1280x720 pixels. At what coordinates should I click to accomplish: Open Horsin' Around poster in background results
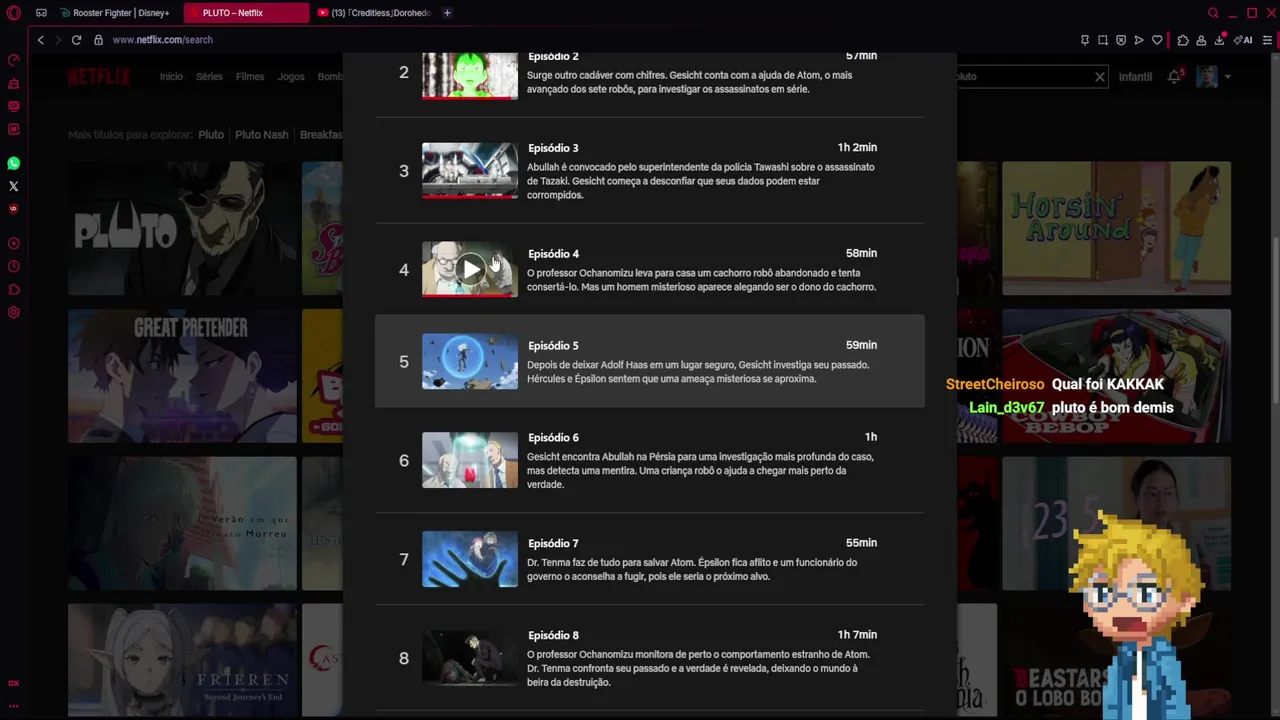coord(1116,229)
